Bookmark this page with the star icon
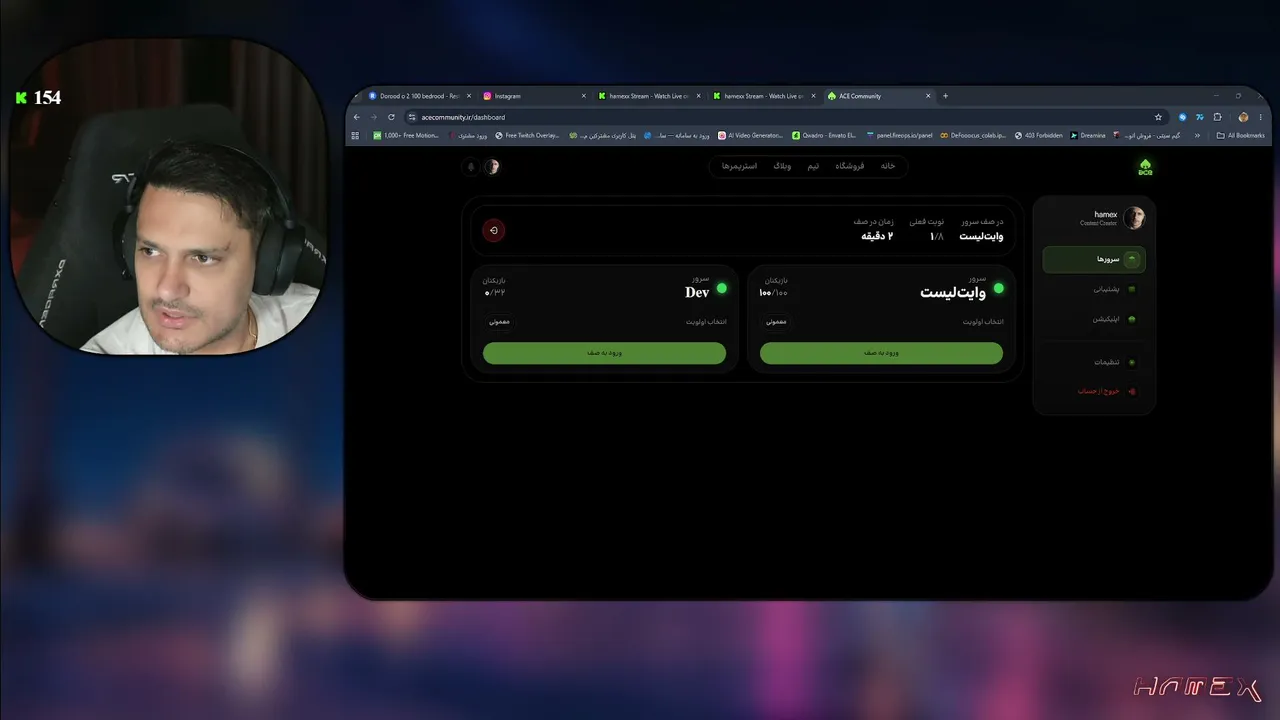The width and height of the screenshot is (1280, 720). 1159,117
